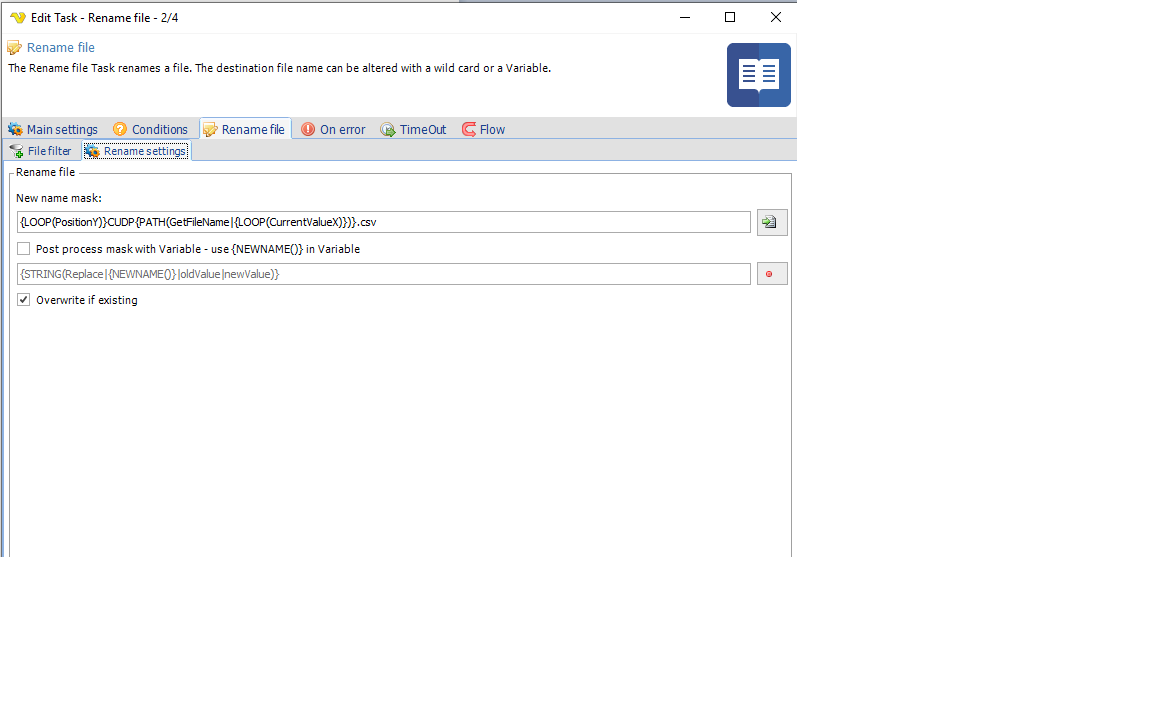Click the red dot button next to post-process field
Screen dimensions: 1152x720
pos(771,274)
